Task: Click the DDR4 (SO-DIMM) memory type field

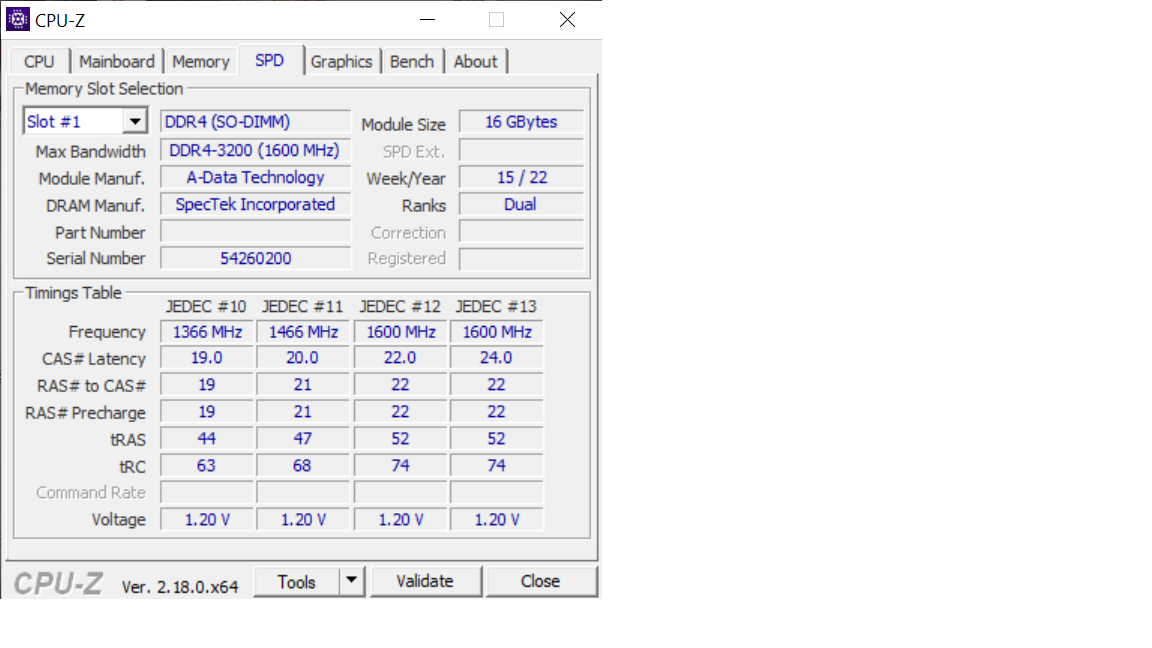Action: pyautogui.click(x=255, y=122)
